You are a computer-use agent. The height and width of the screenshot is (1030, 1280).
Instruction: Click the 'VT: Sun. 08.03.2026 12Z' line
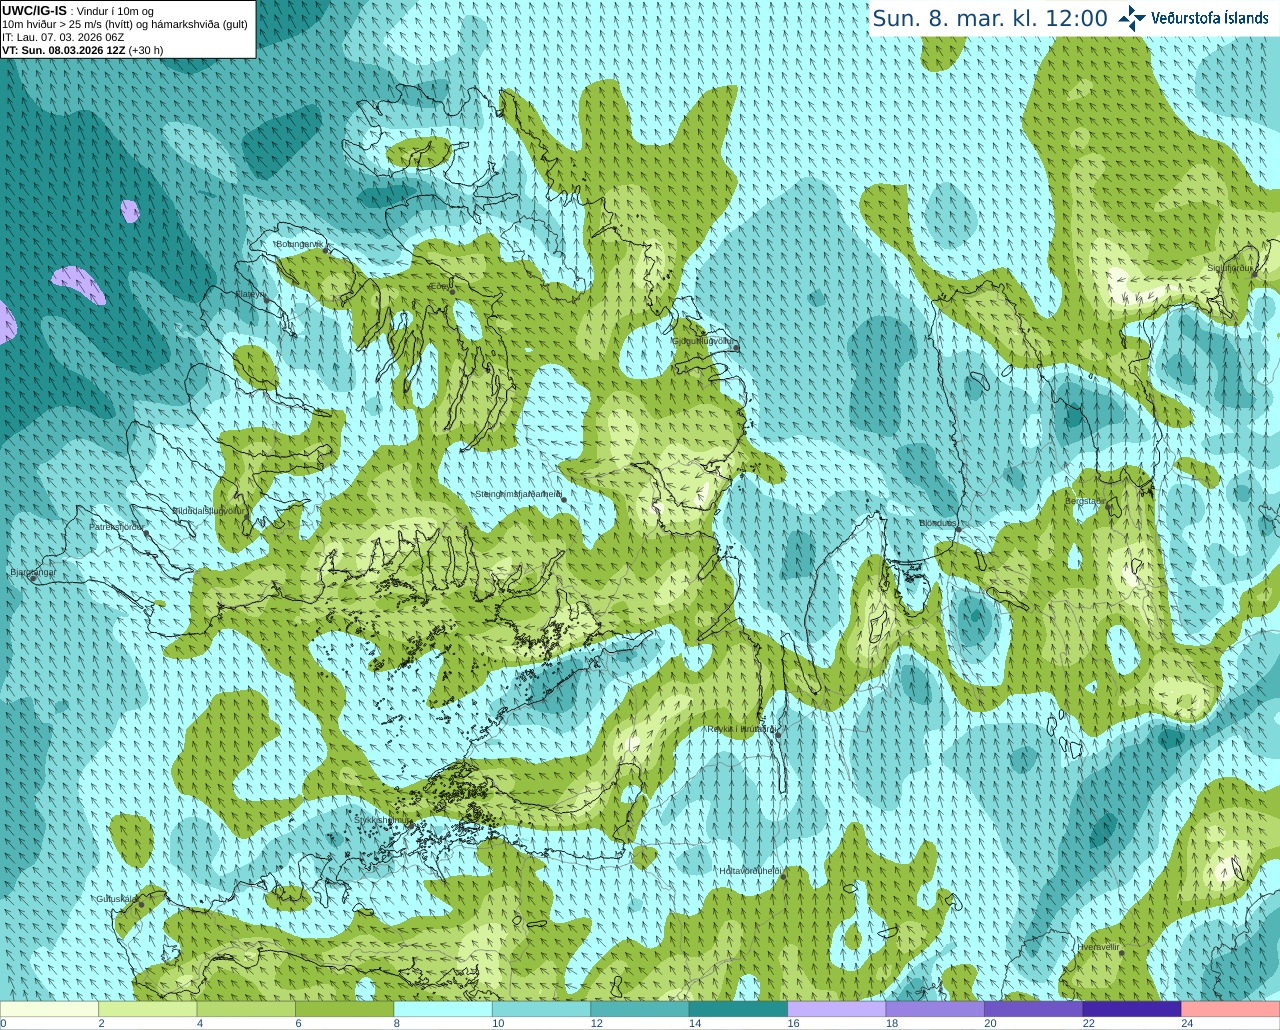coord(64,50)
